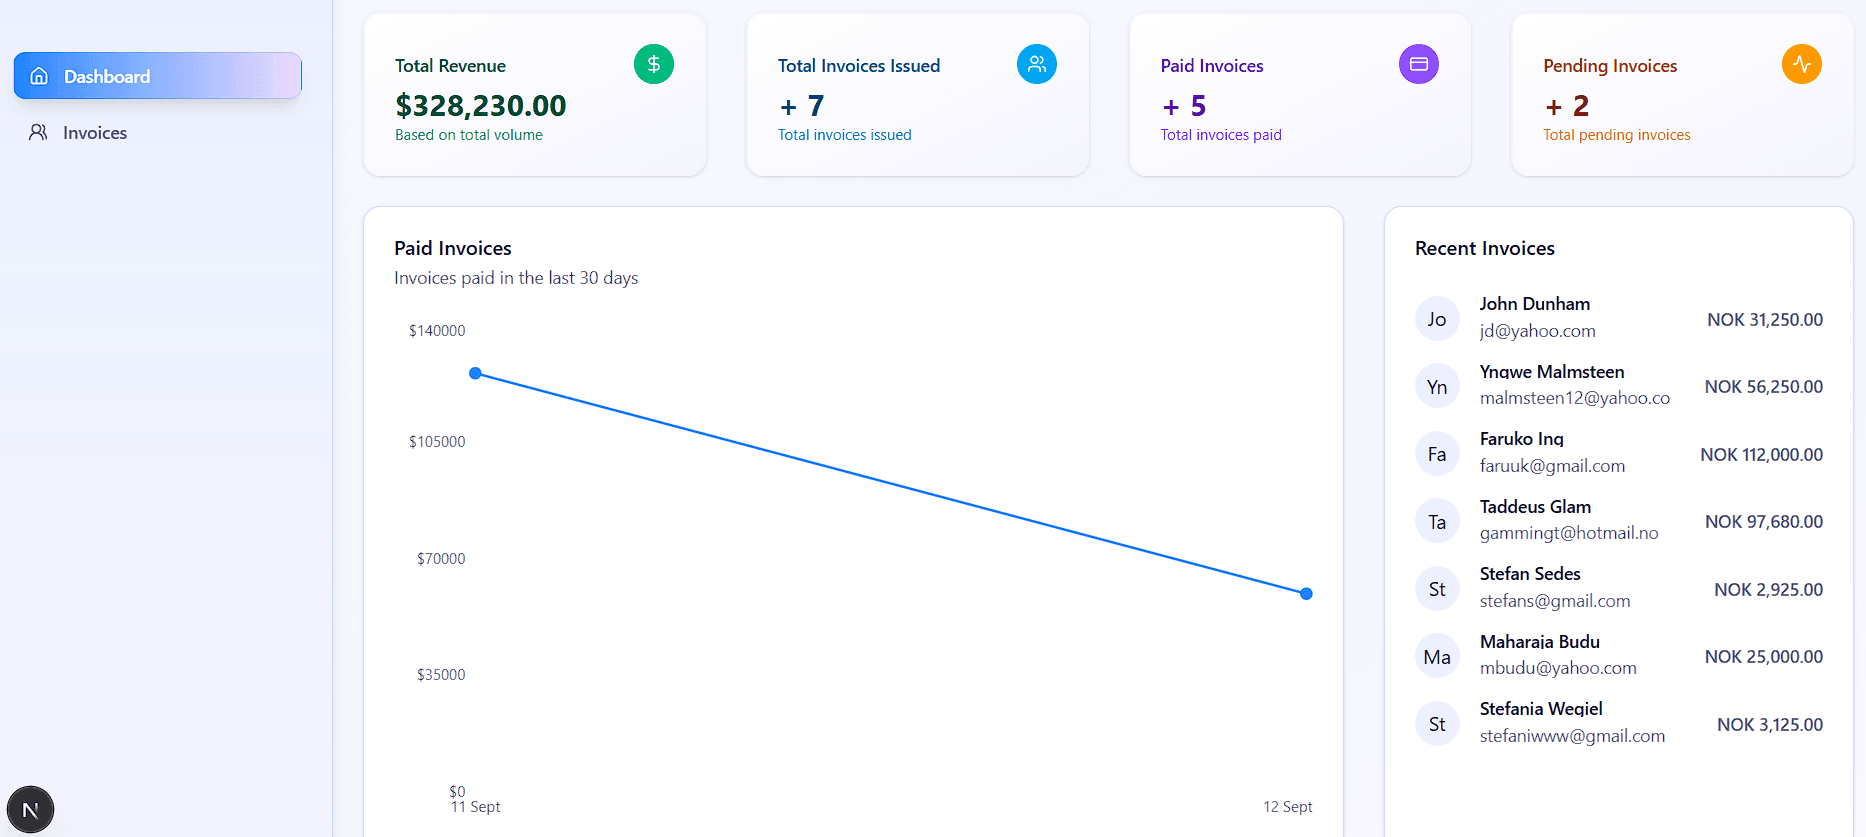Click the orange activity pulse Pending Invoices icon
The height and width of the screenshot is (837, 1866).
tap(1801, 65)
